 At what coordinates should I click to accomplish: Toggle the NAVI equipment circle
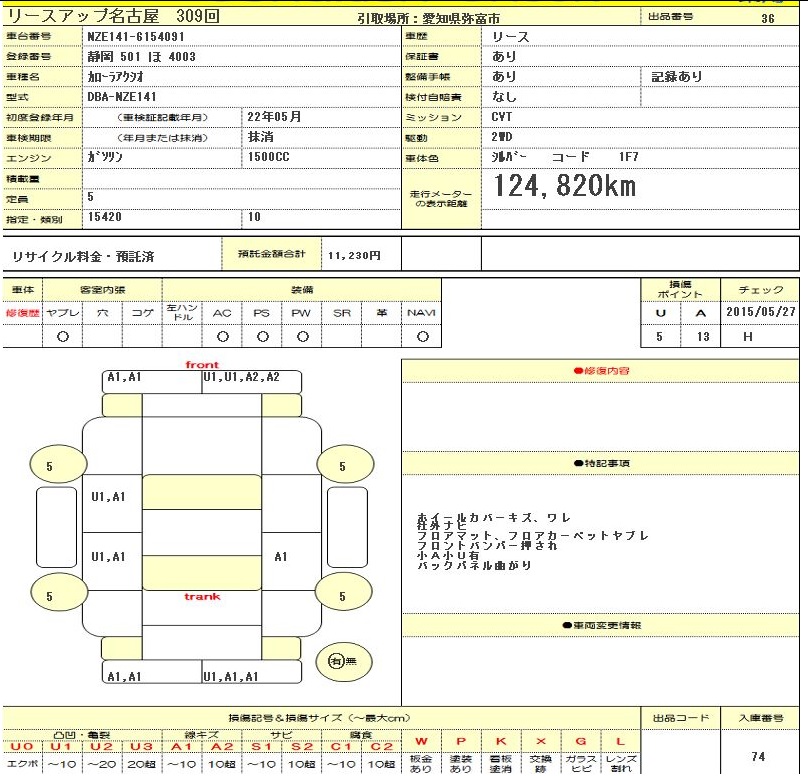click(421, 337)
